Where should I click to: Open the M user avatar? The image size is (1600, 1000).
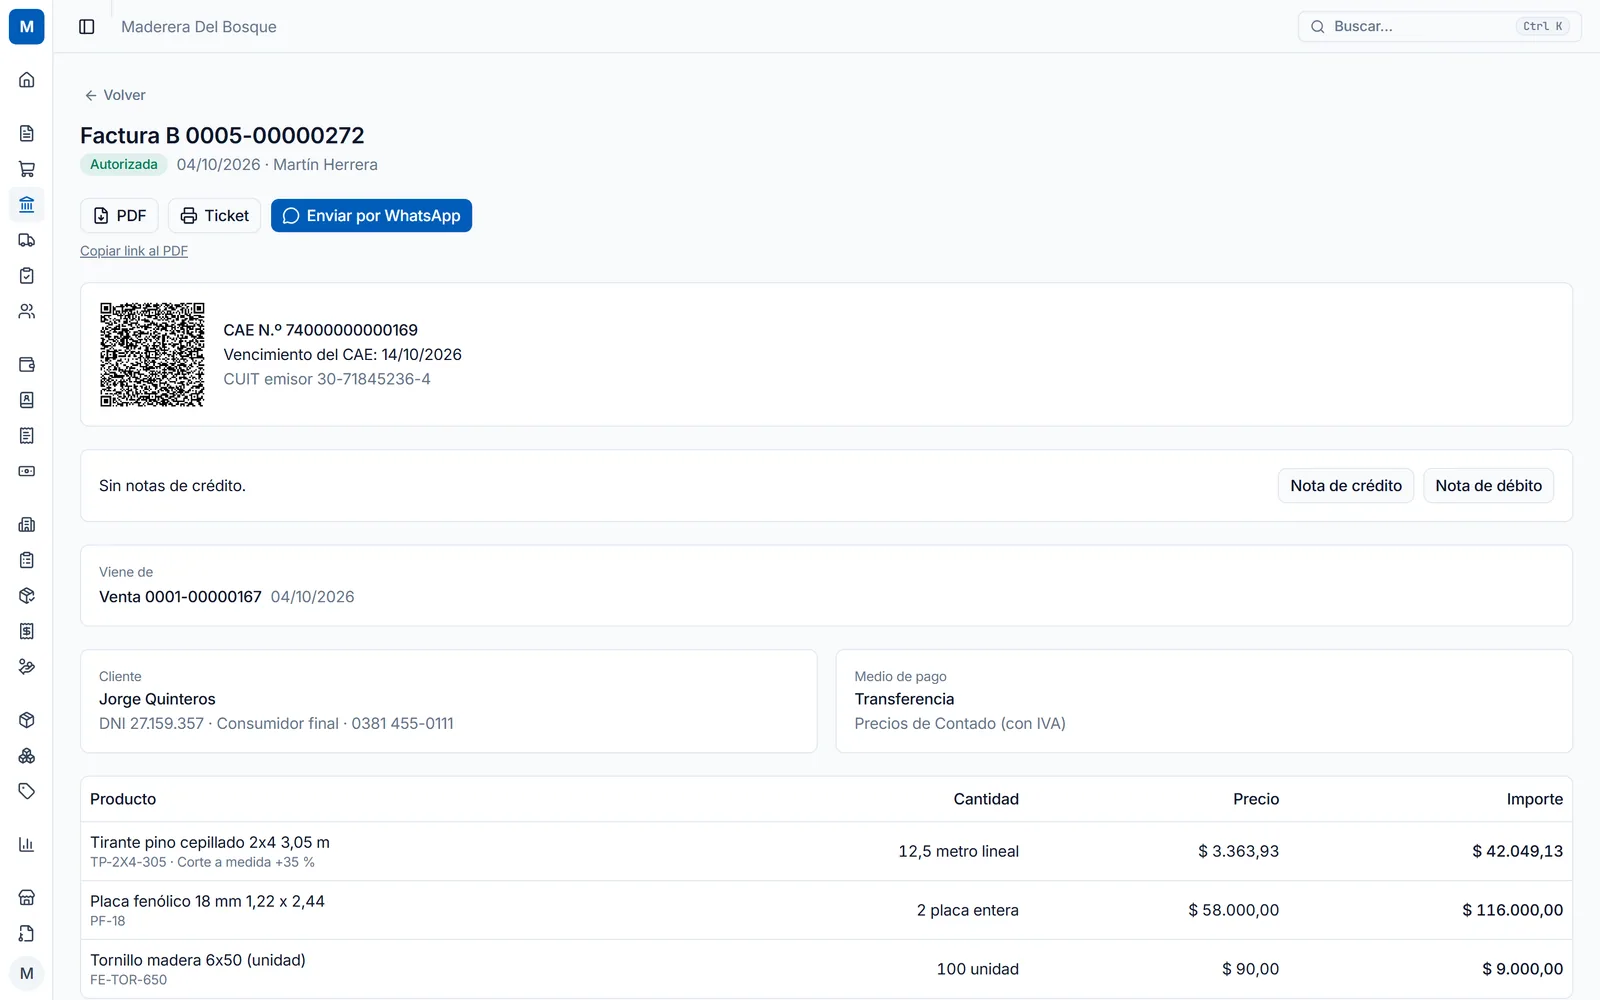[27, 973]
